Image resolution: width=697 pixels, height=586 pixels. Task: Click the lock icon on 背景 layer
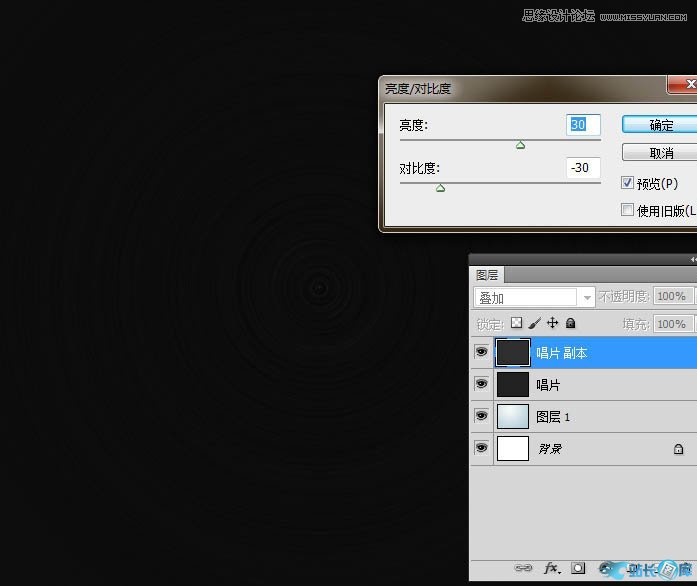678,450
